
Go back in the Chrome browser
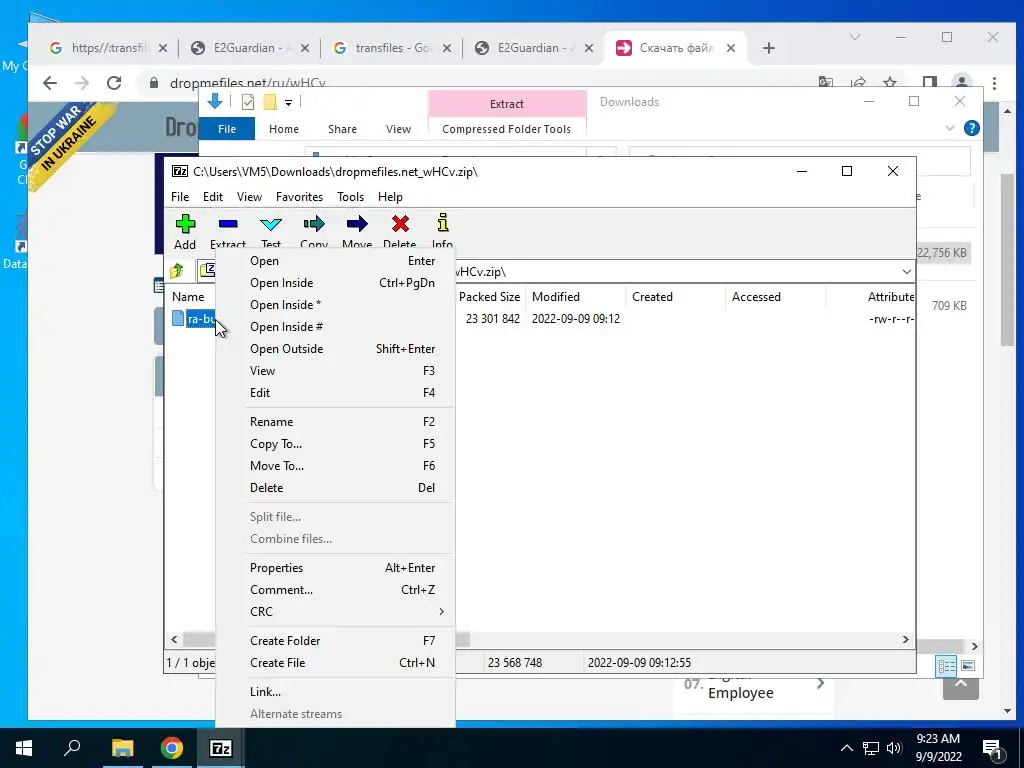pyautogui.click(x=50, y=83)
